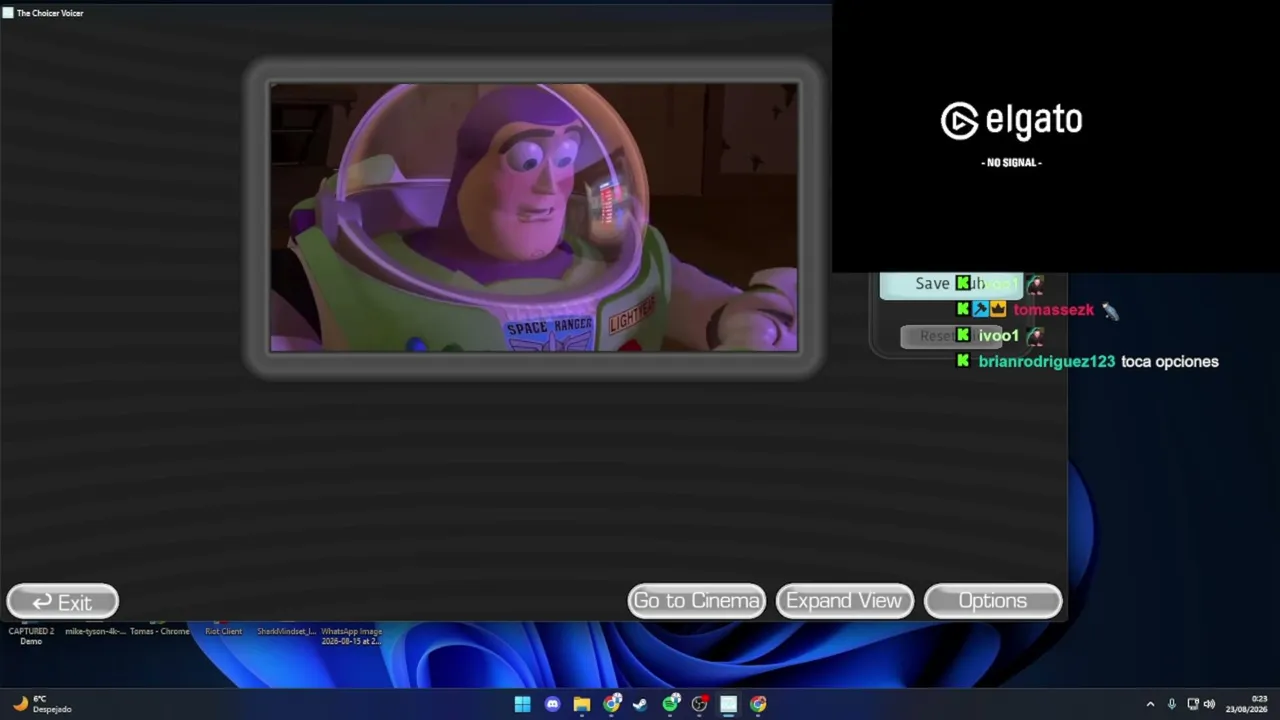Open the clock showing 0:23
The height and width of the screenshot is (720, 1280).
tap(1247, 704)
